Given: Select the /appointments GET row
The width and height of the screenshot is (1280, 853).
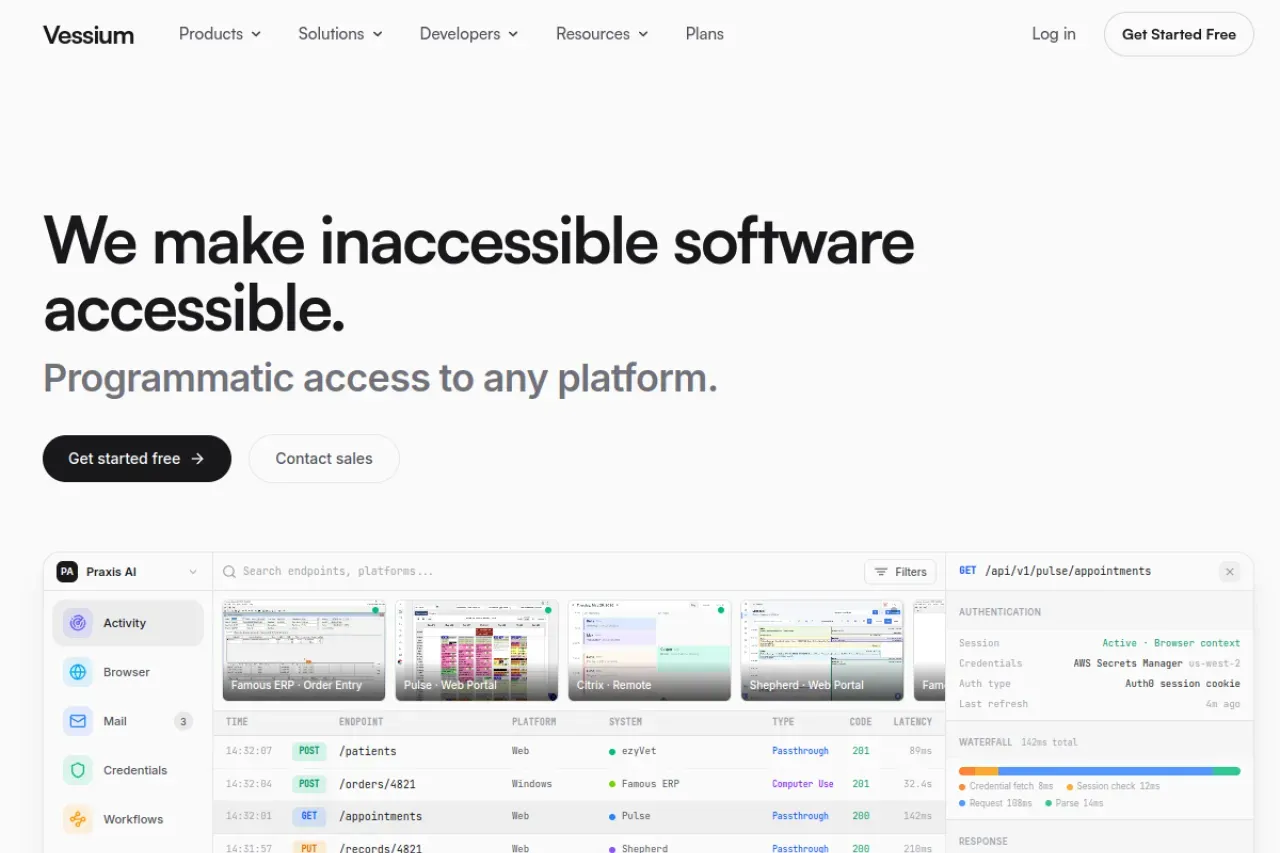Looking at the screenshot, I should coord(579,816).
